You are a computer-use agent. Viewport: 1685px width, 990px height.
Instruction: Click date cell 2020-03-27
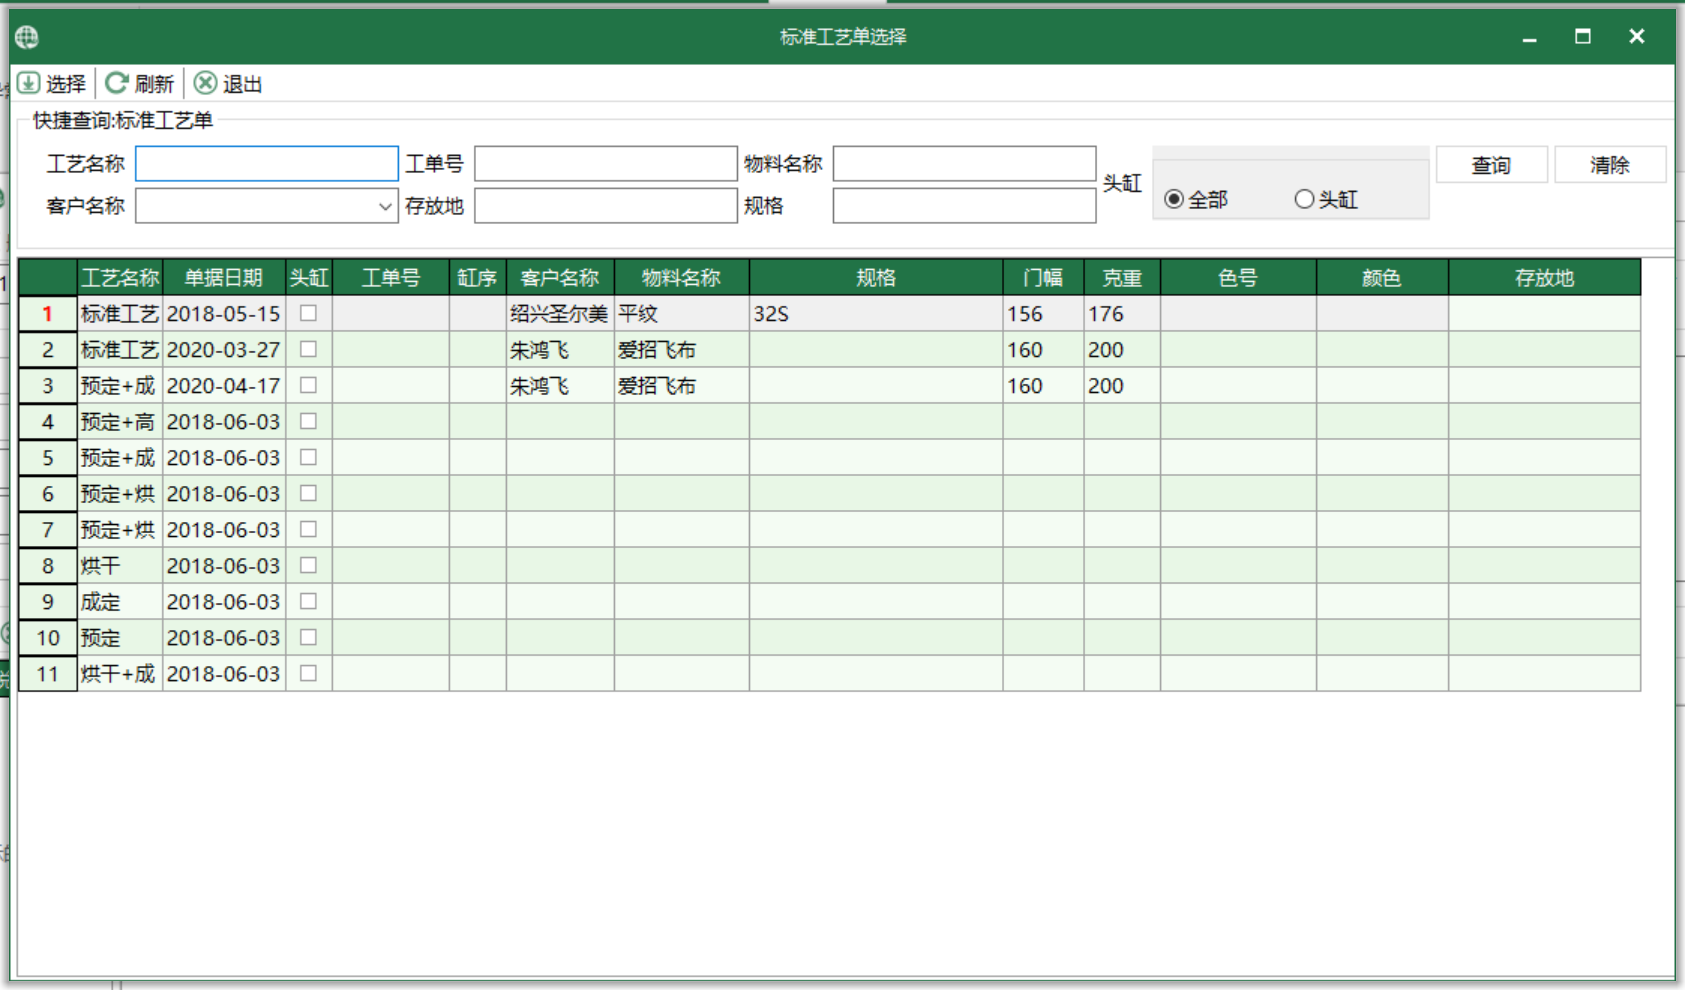tap(224, 350)
